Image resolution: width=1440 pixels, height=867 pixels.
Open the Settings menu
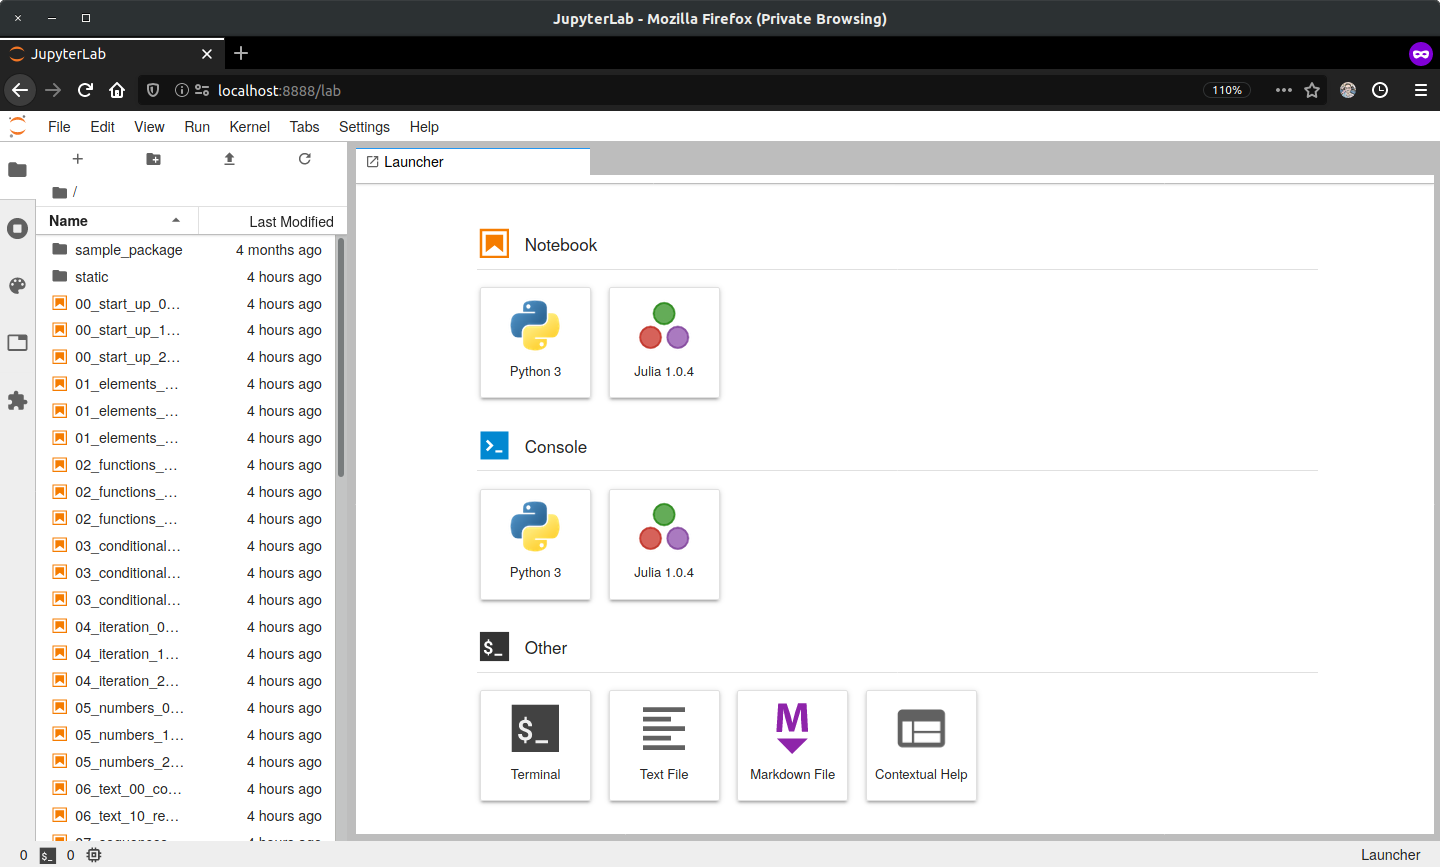364,127
